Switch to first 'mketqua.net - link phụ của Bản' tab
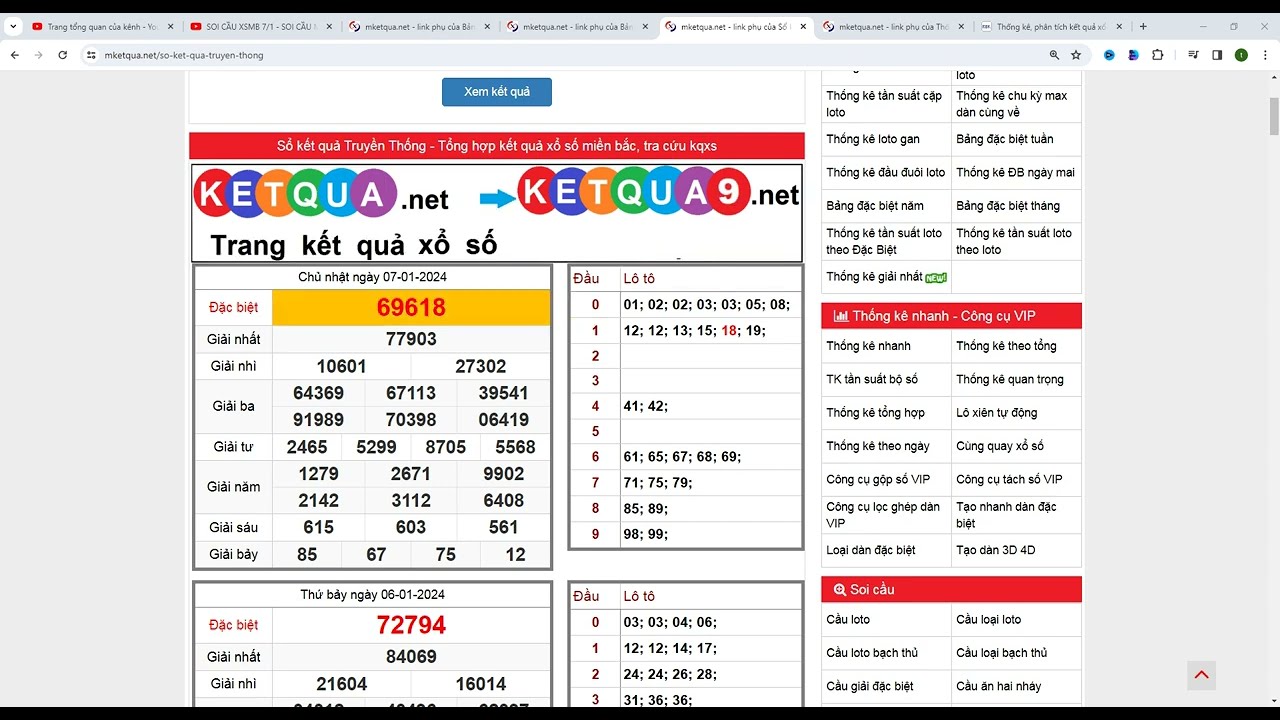This screenshot has height=720, width=1280. coord(418,27)
